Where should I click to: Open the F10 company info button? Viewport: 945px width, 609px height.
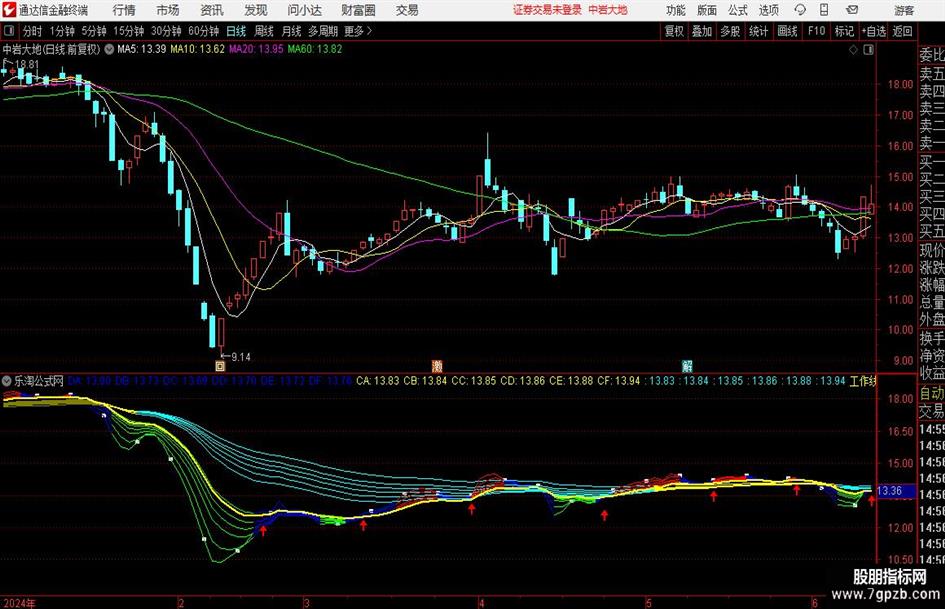(817, 31)
